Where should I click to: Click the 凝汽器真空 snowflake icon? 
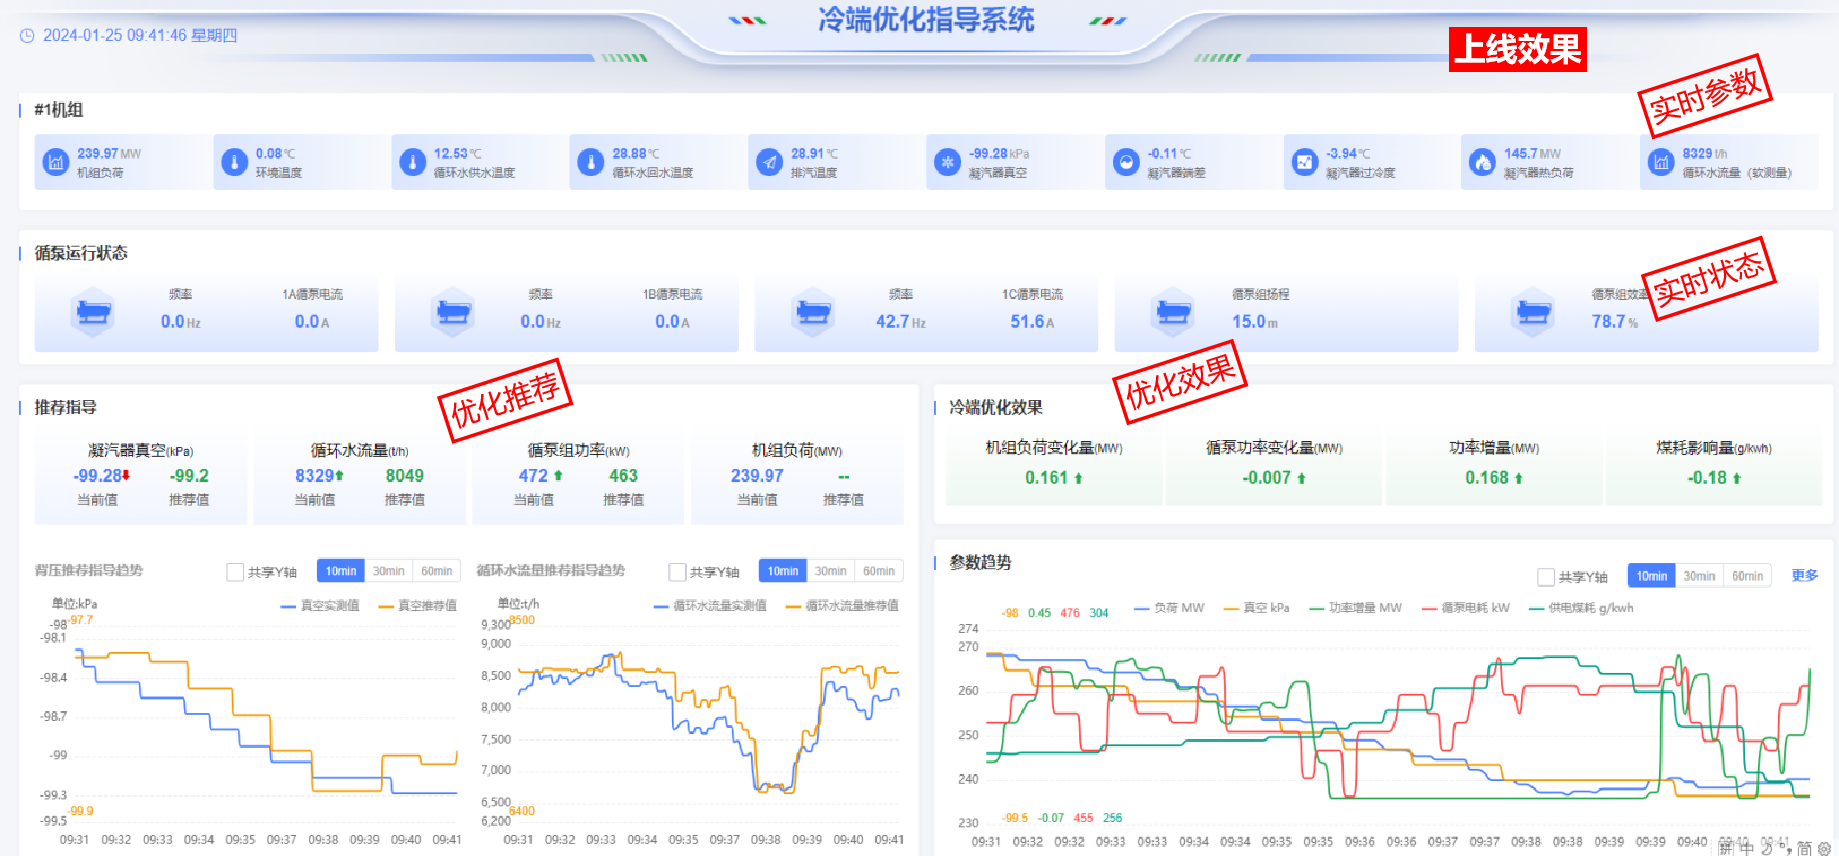[947, 162]
